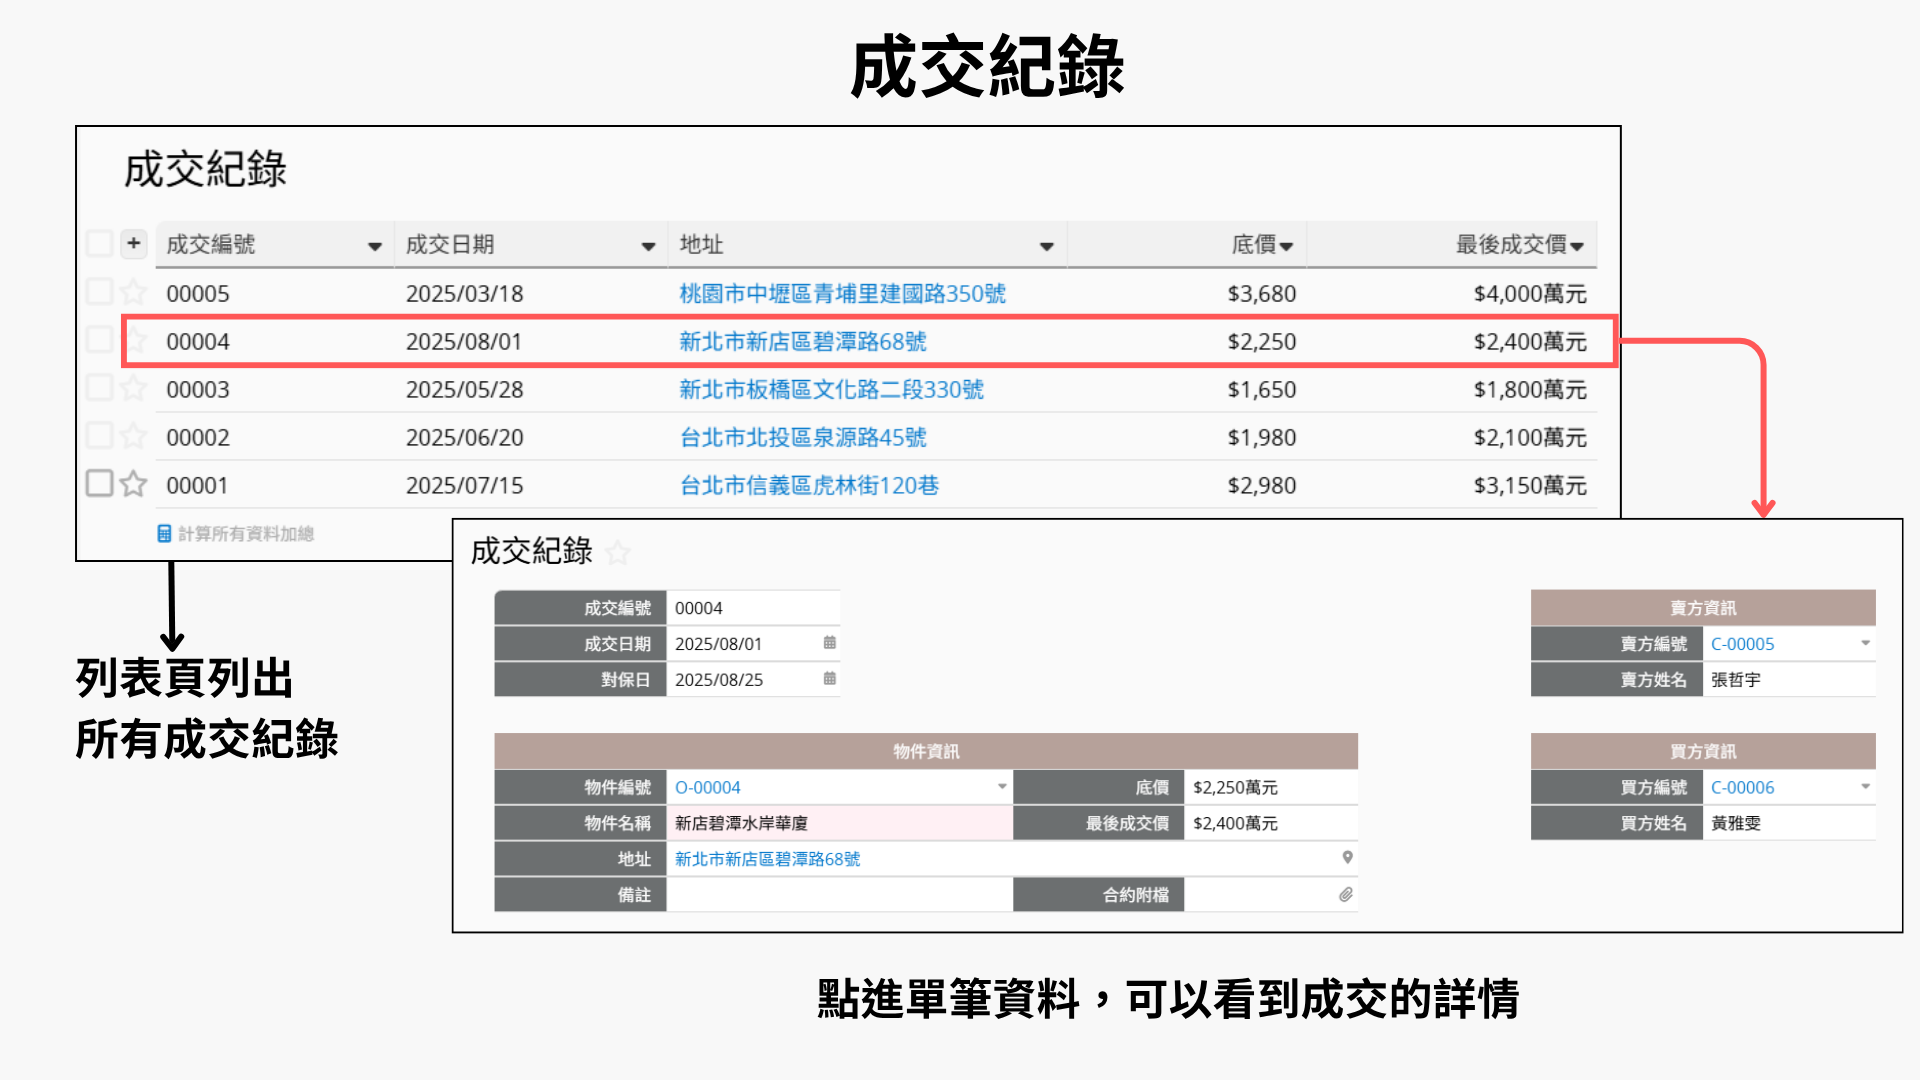
Task: Open calendar picker for 成交日期 field
Action: [x=829, y=643]
